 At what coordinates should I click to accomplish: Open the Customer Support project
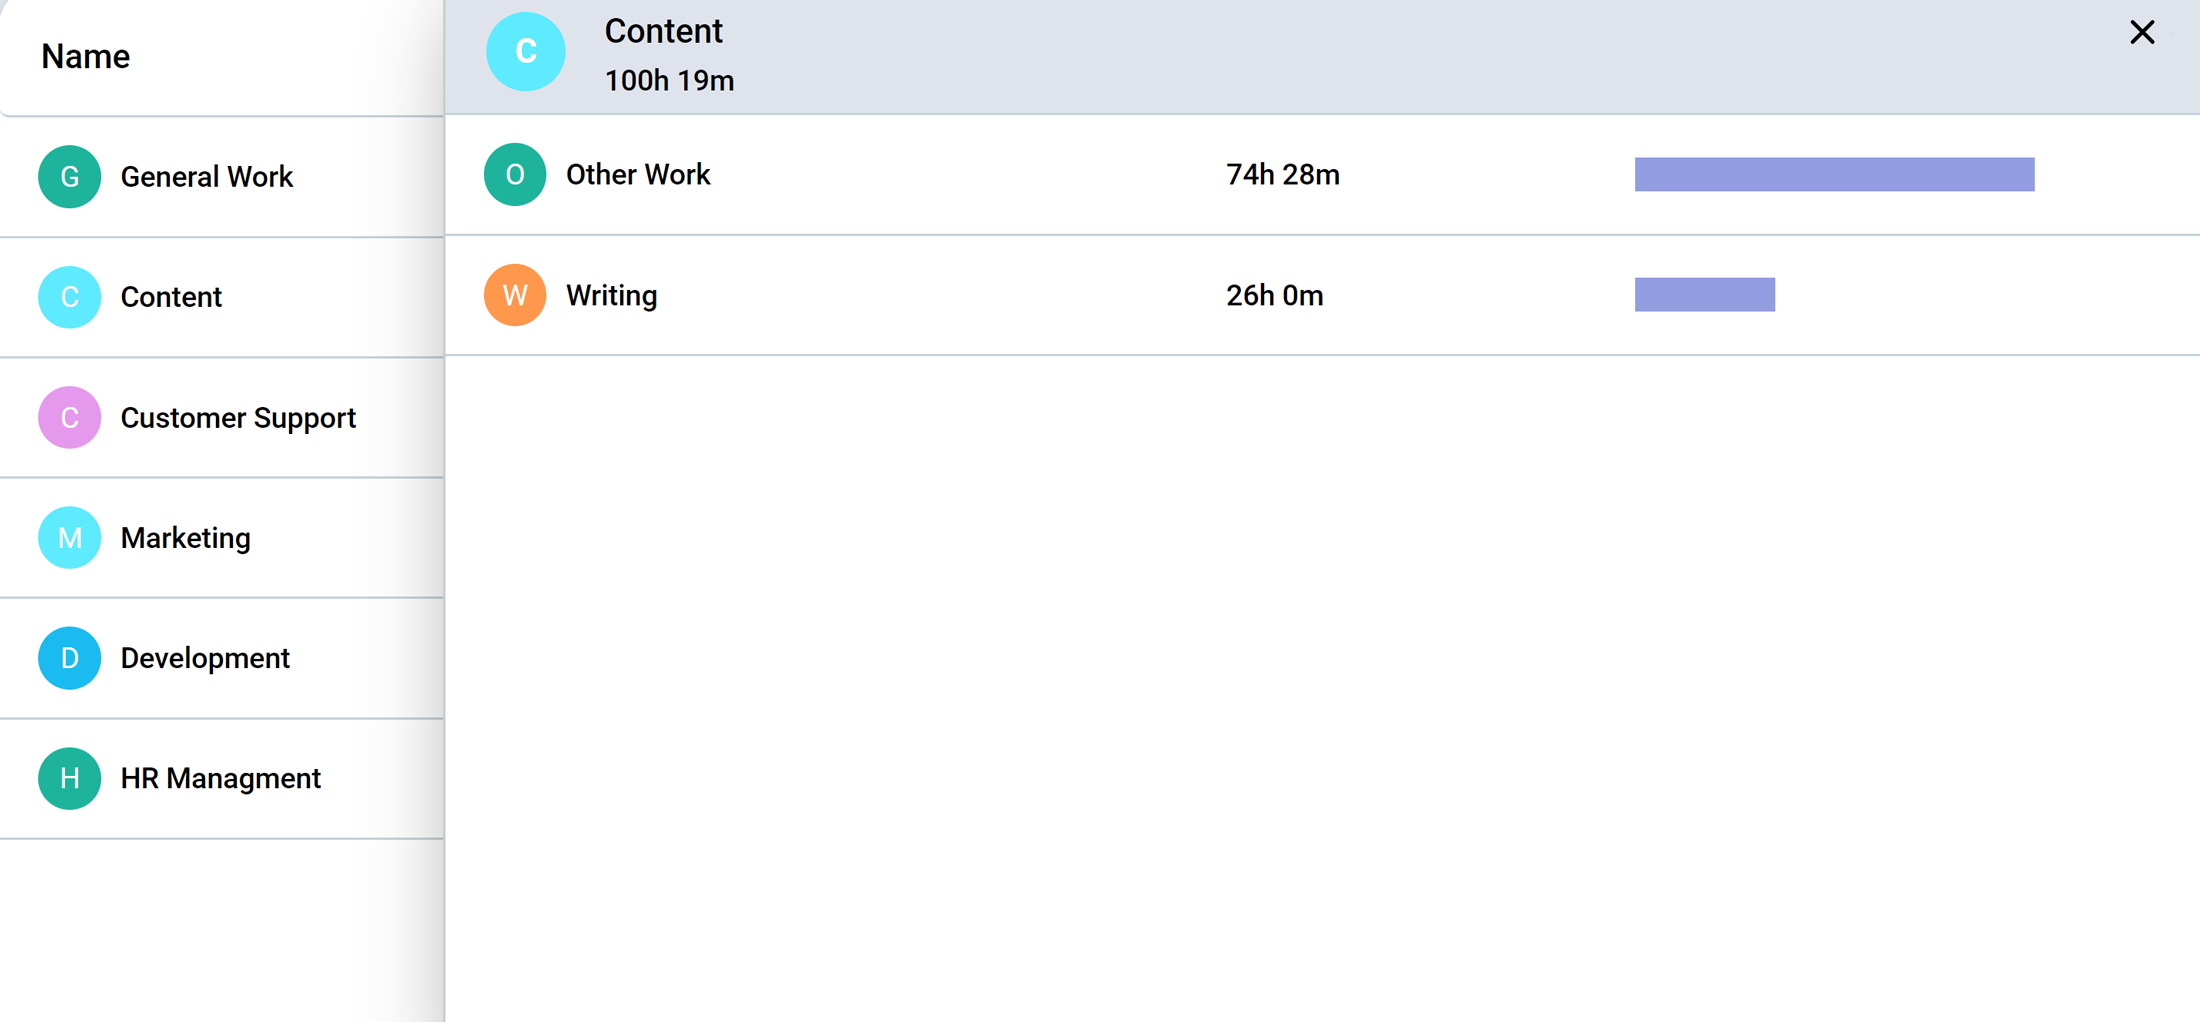(x=238, y=418)
